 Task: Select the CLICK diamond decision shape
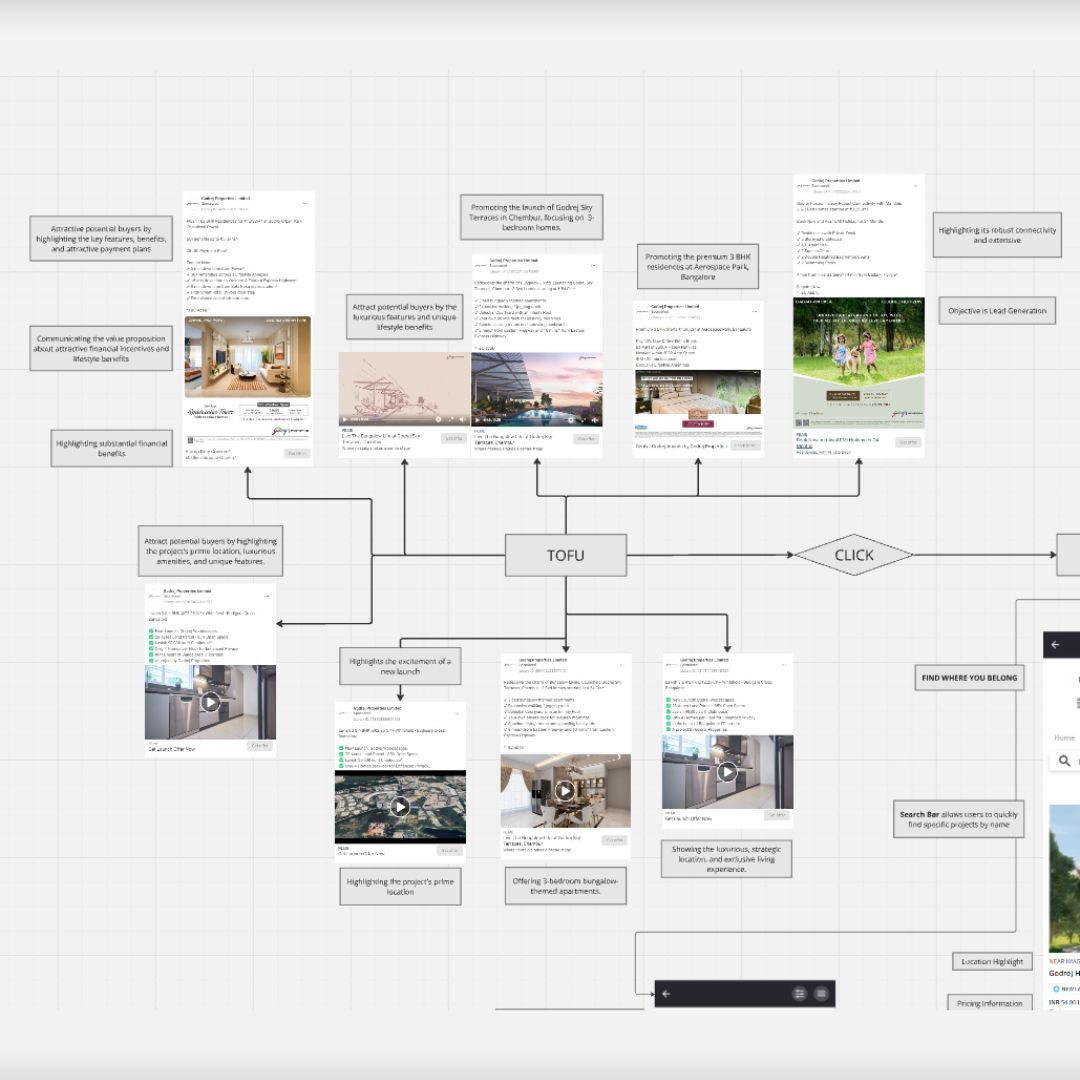853,555
